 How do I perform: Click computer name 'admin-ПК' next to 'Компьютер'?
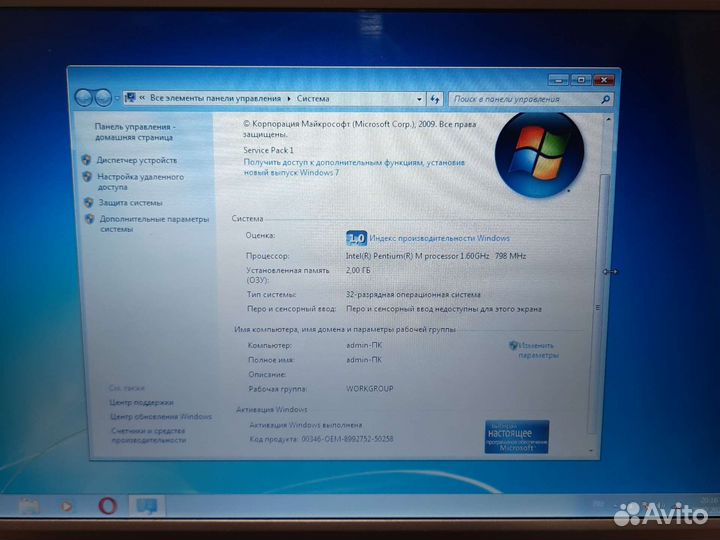pos(364,345)
